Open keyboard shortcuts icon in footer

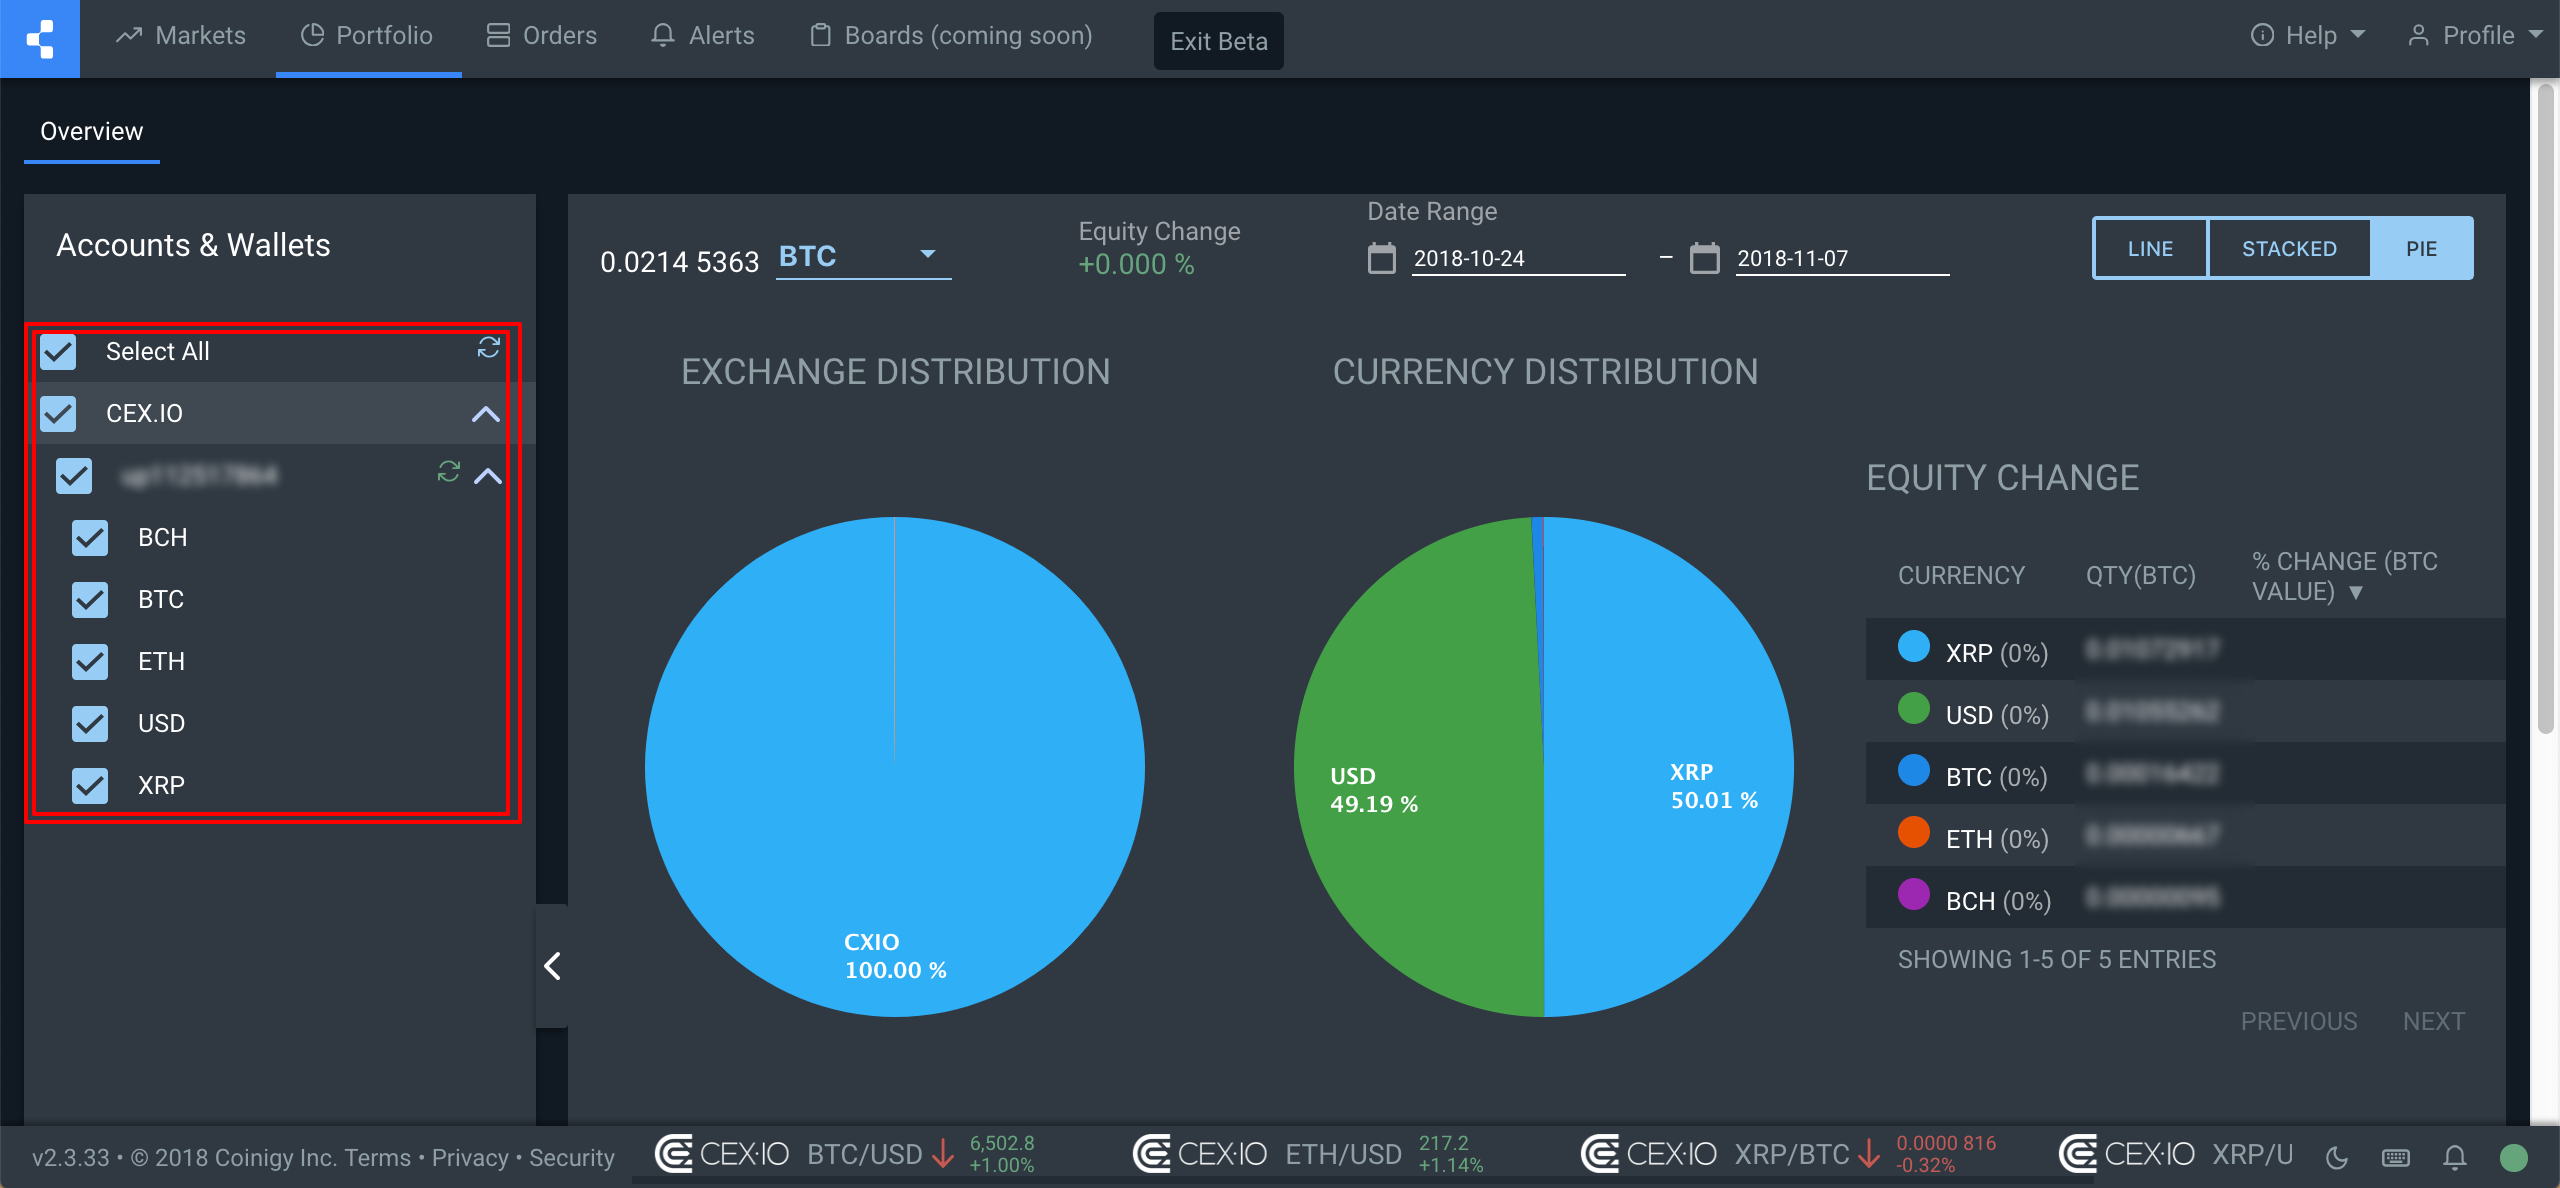pos(2396,1158)
